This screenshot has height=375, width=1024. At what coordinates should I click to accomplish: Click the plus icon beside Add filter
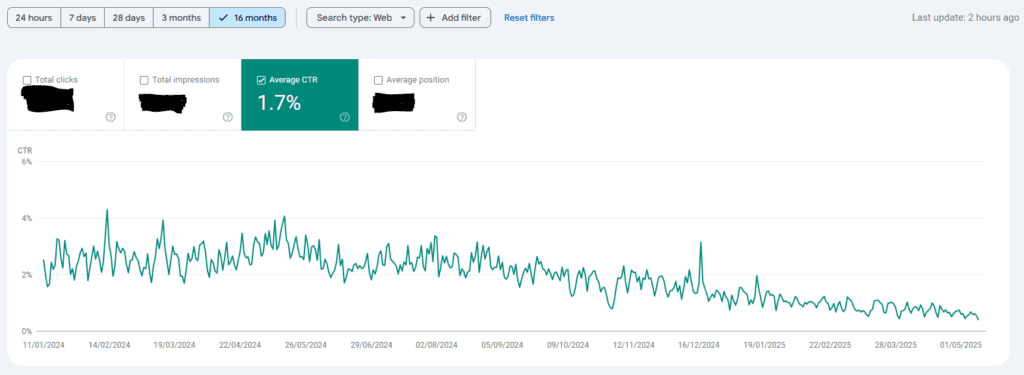click(x=431, y=18)
